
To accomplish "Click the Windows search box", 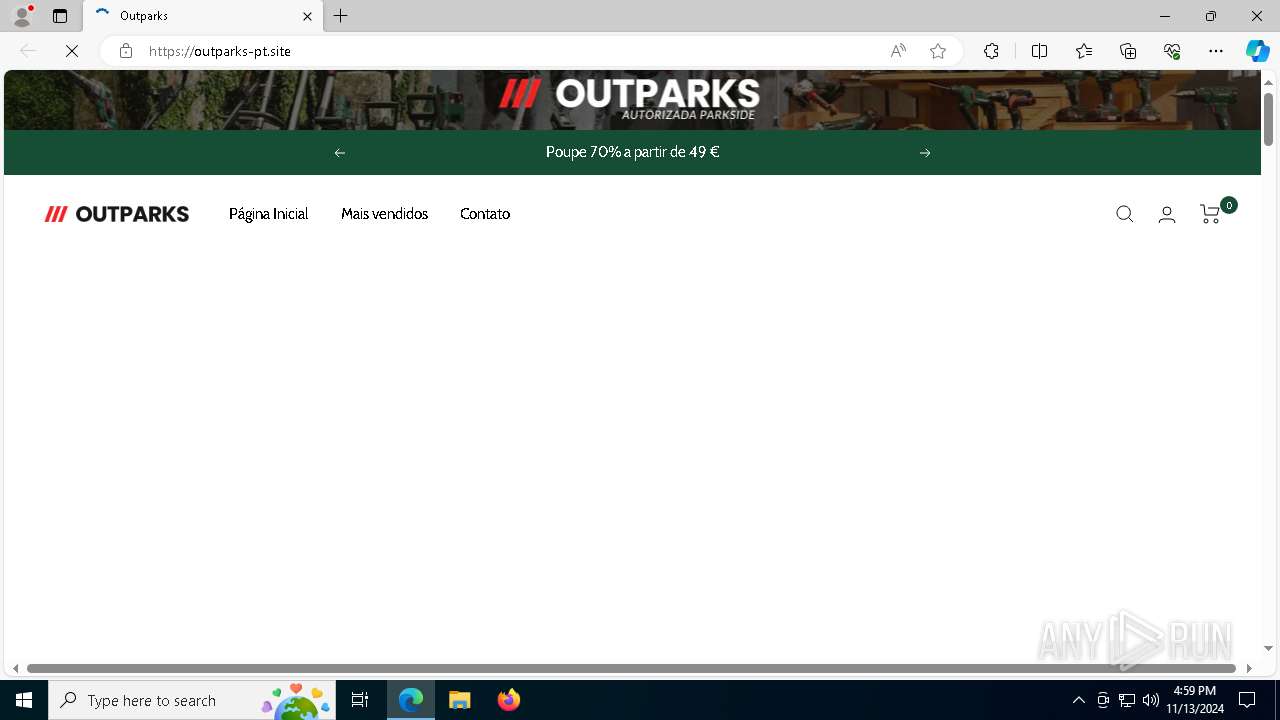I will (x=190, y=700).
